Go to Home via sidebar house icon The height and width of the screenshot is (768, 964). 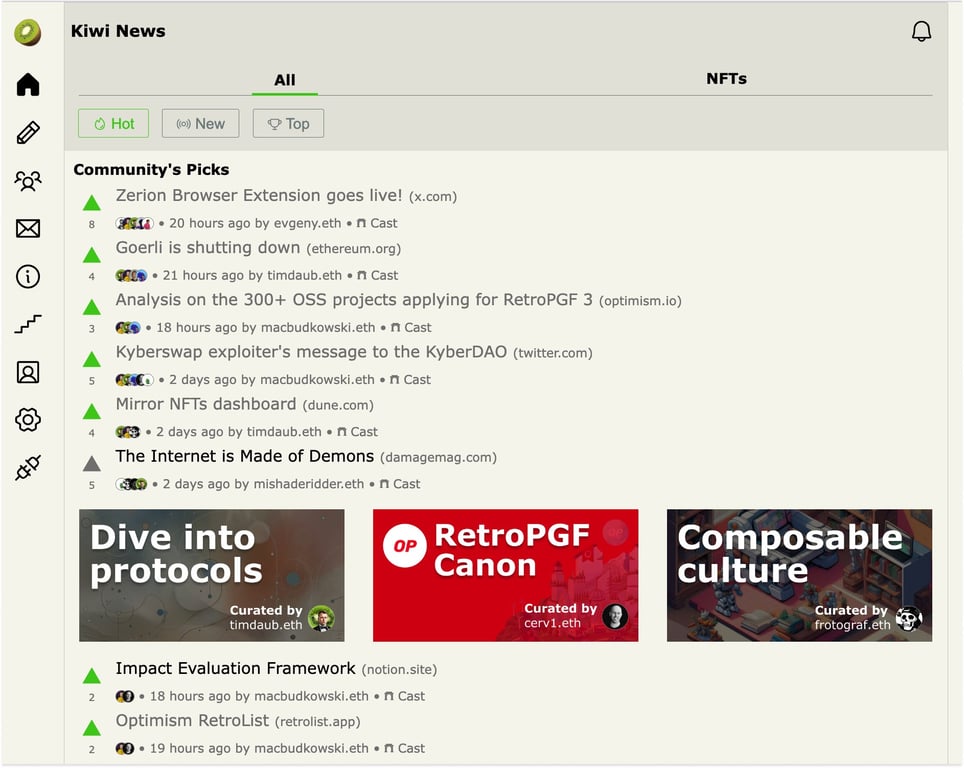(28, 84)
